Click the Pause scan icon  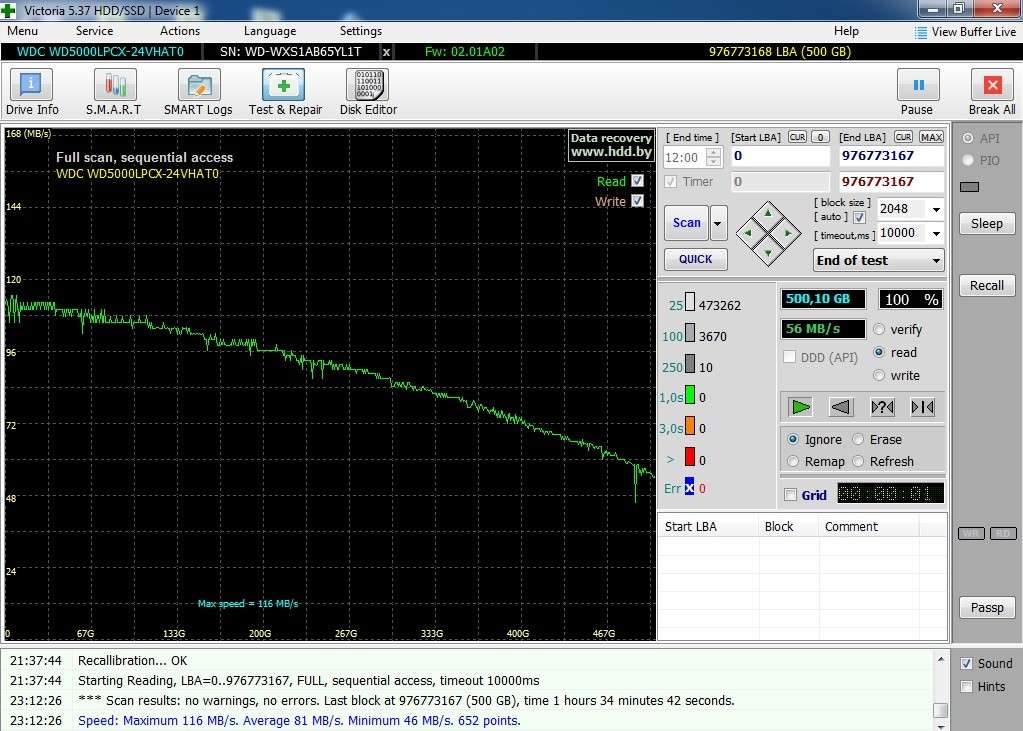tap(917, 86)
